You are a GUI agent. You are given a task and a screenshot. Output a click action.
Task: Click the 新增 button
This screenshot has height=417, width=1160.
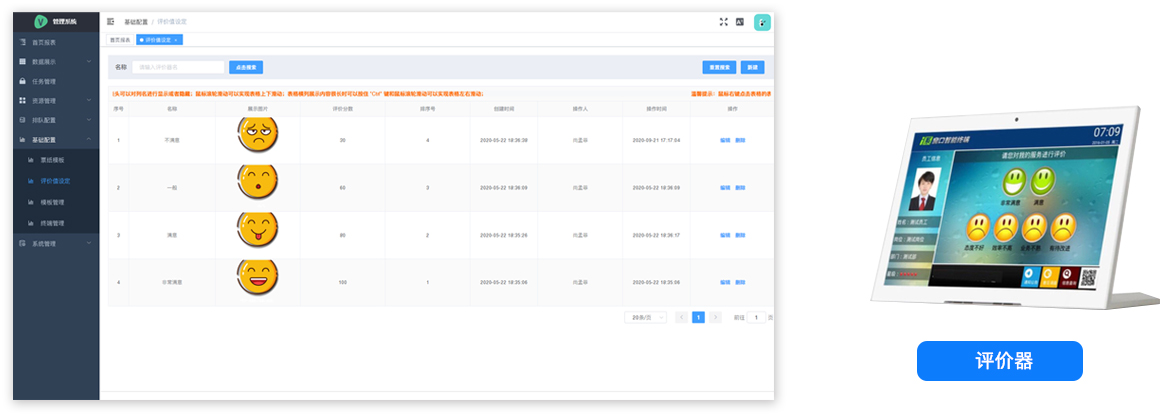[x=752, y=67]
